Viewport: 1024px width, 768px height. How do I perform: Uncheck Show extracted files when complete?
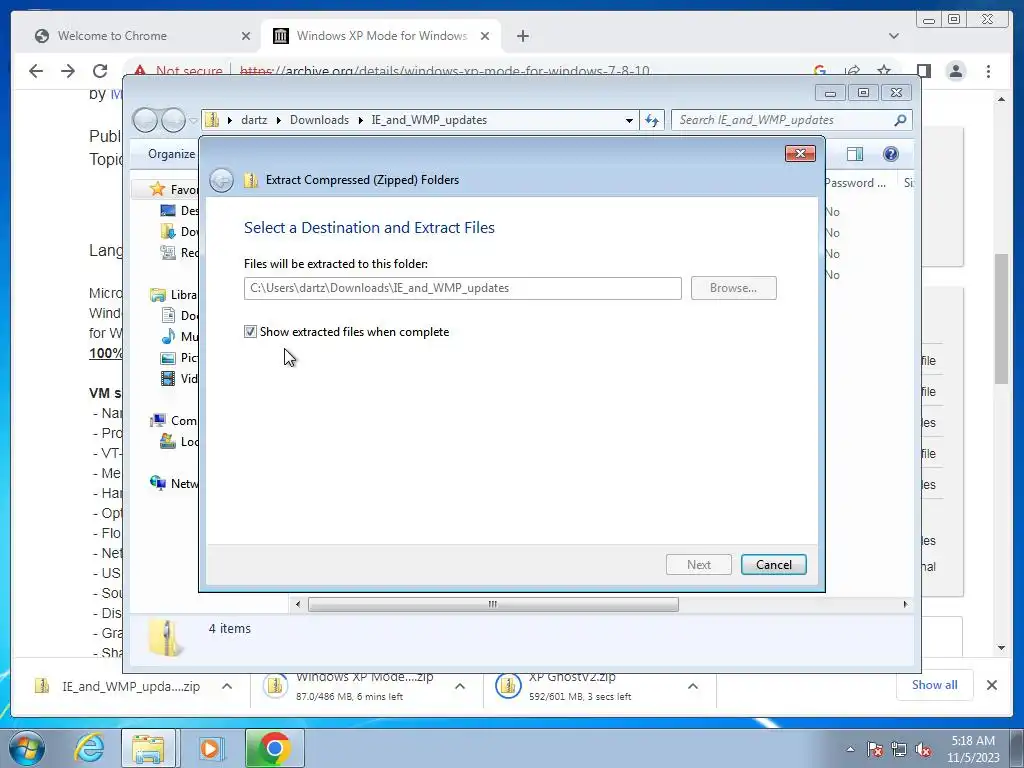250,332
